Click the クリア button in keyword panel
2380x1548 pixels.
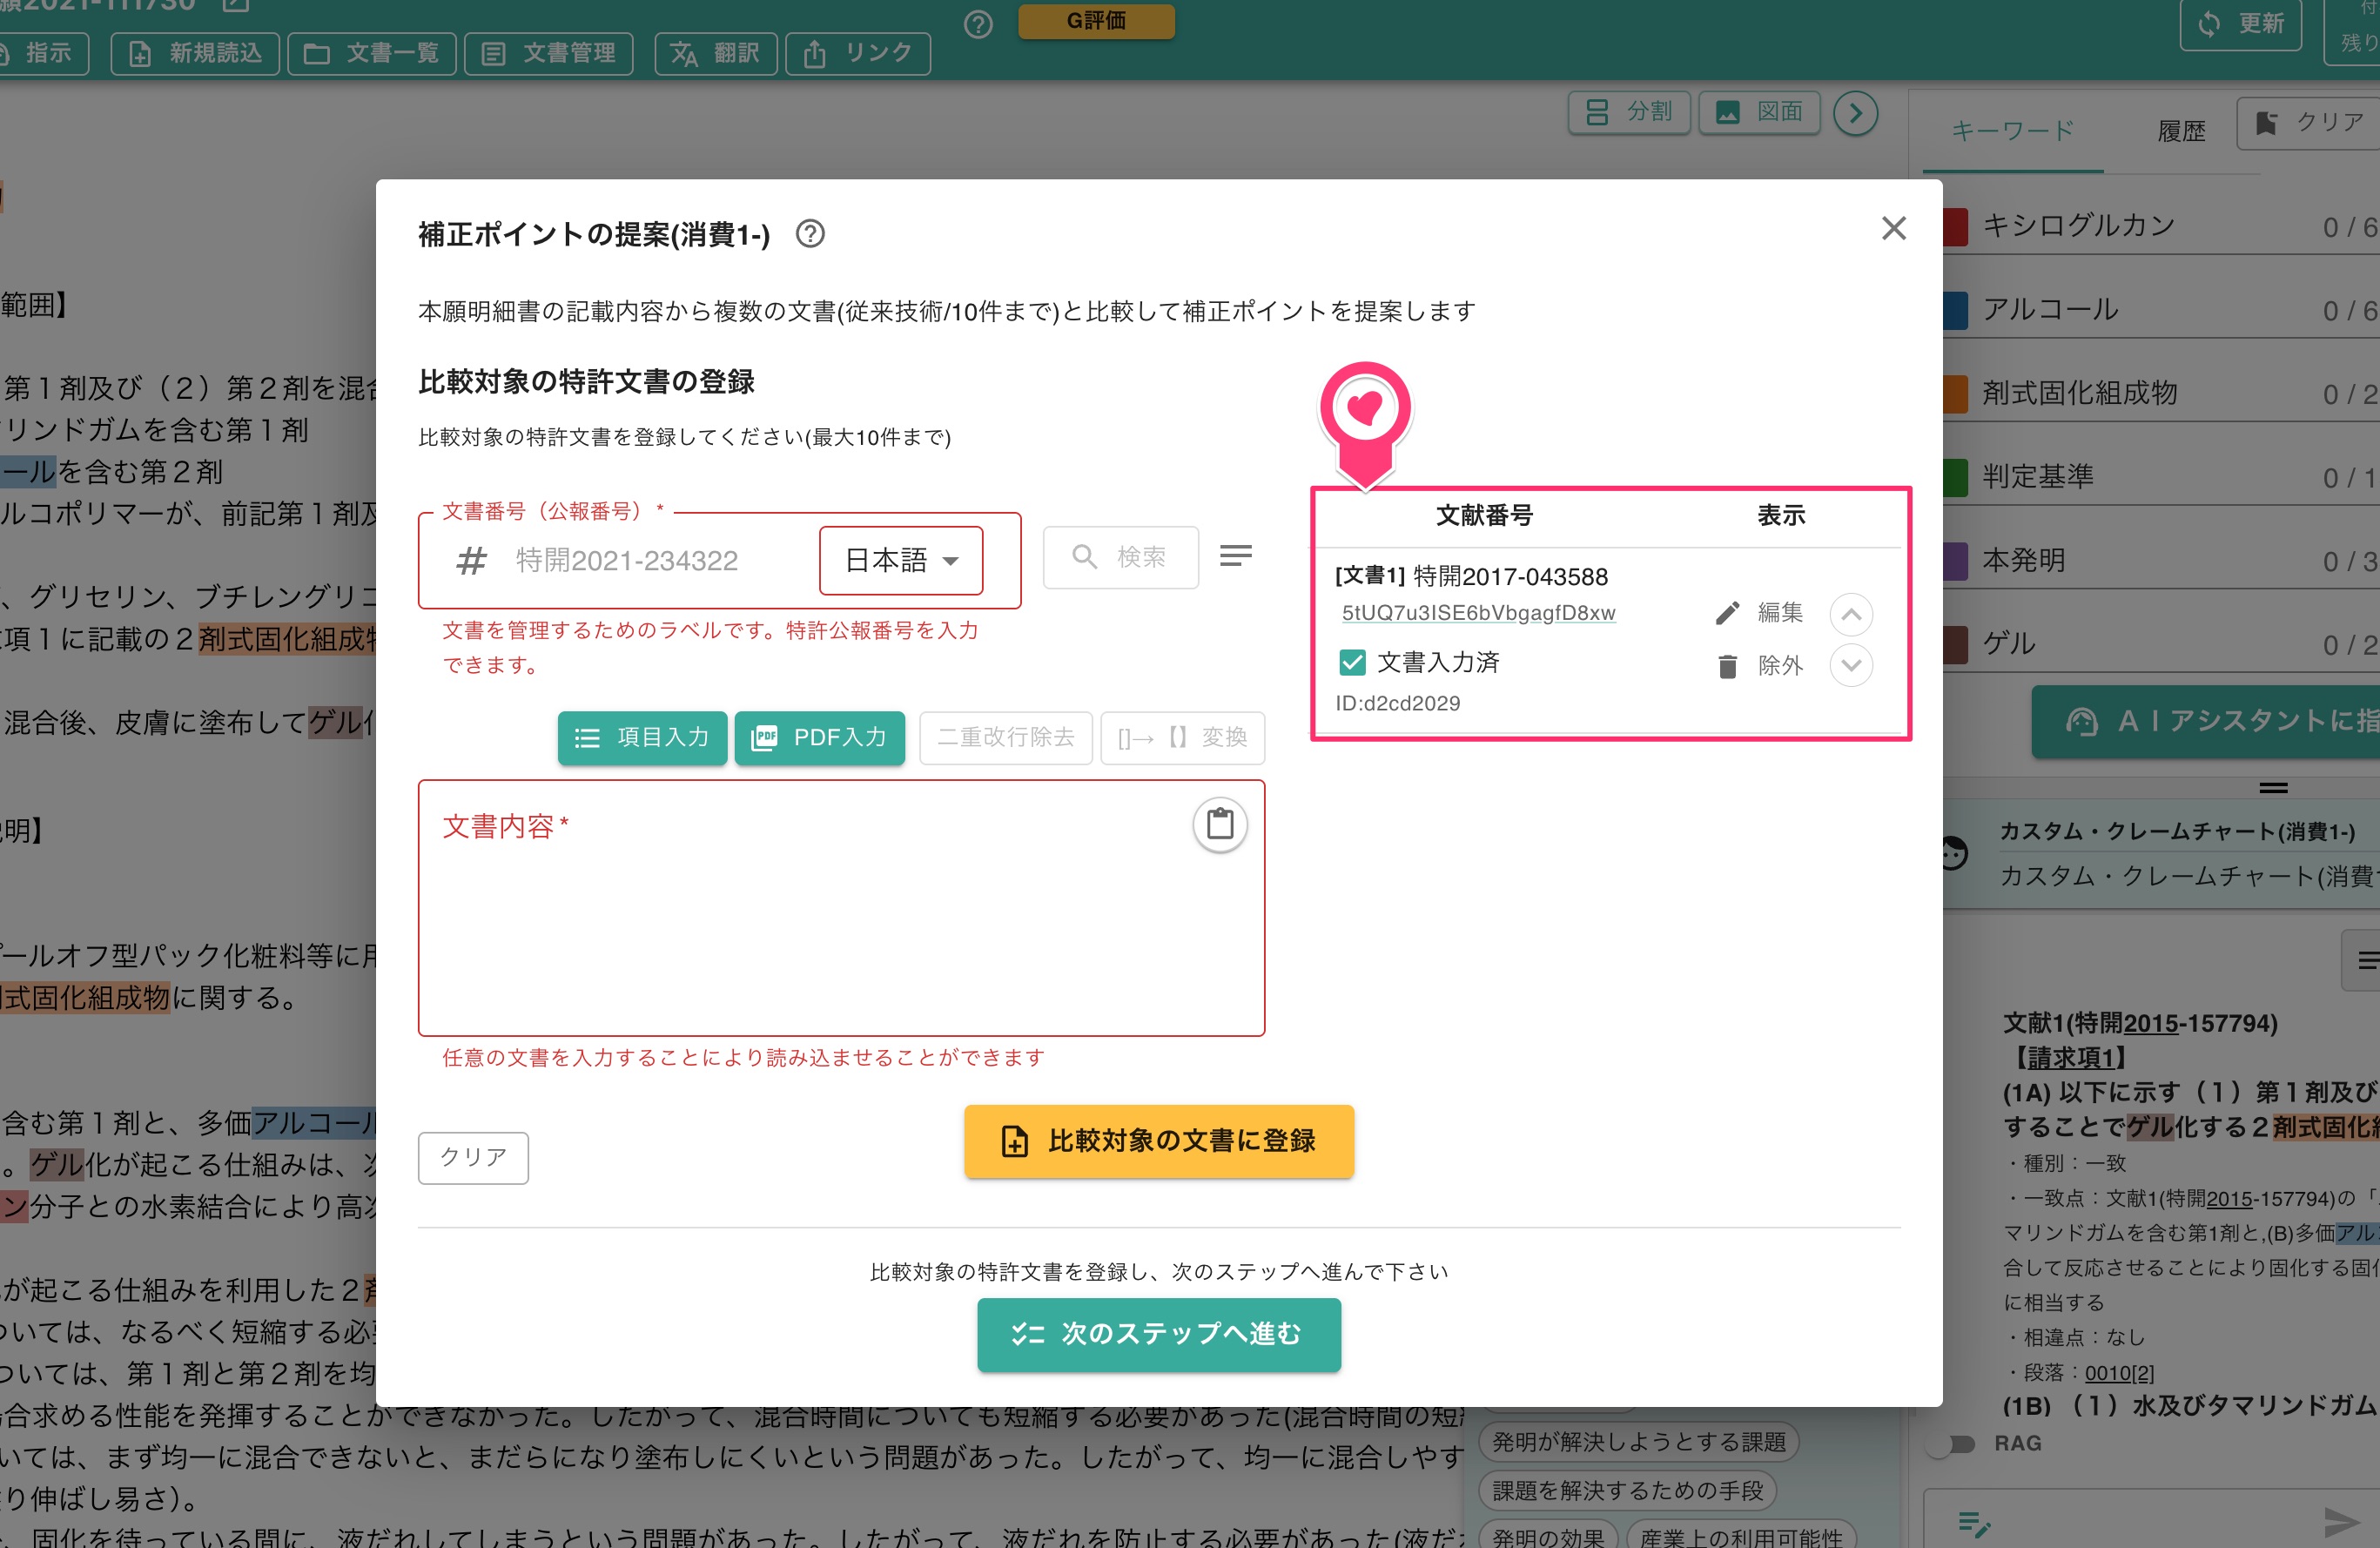(x=2308, y=123)
